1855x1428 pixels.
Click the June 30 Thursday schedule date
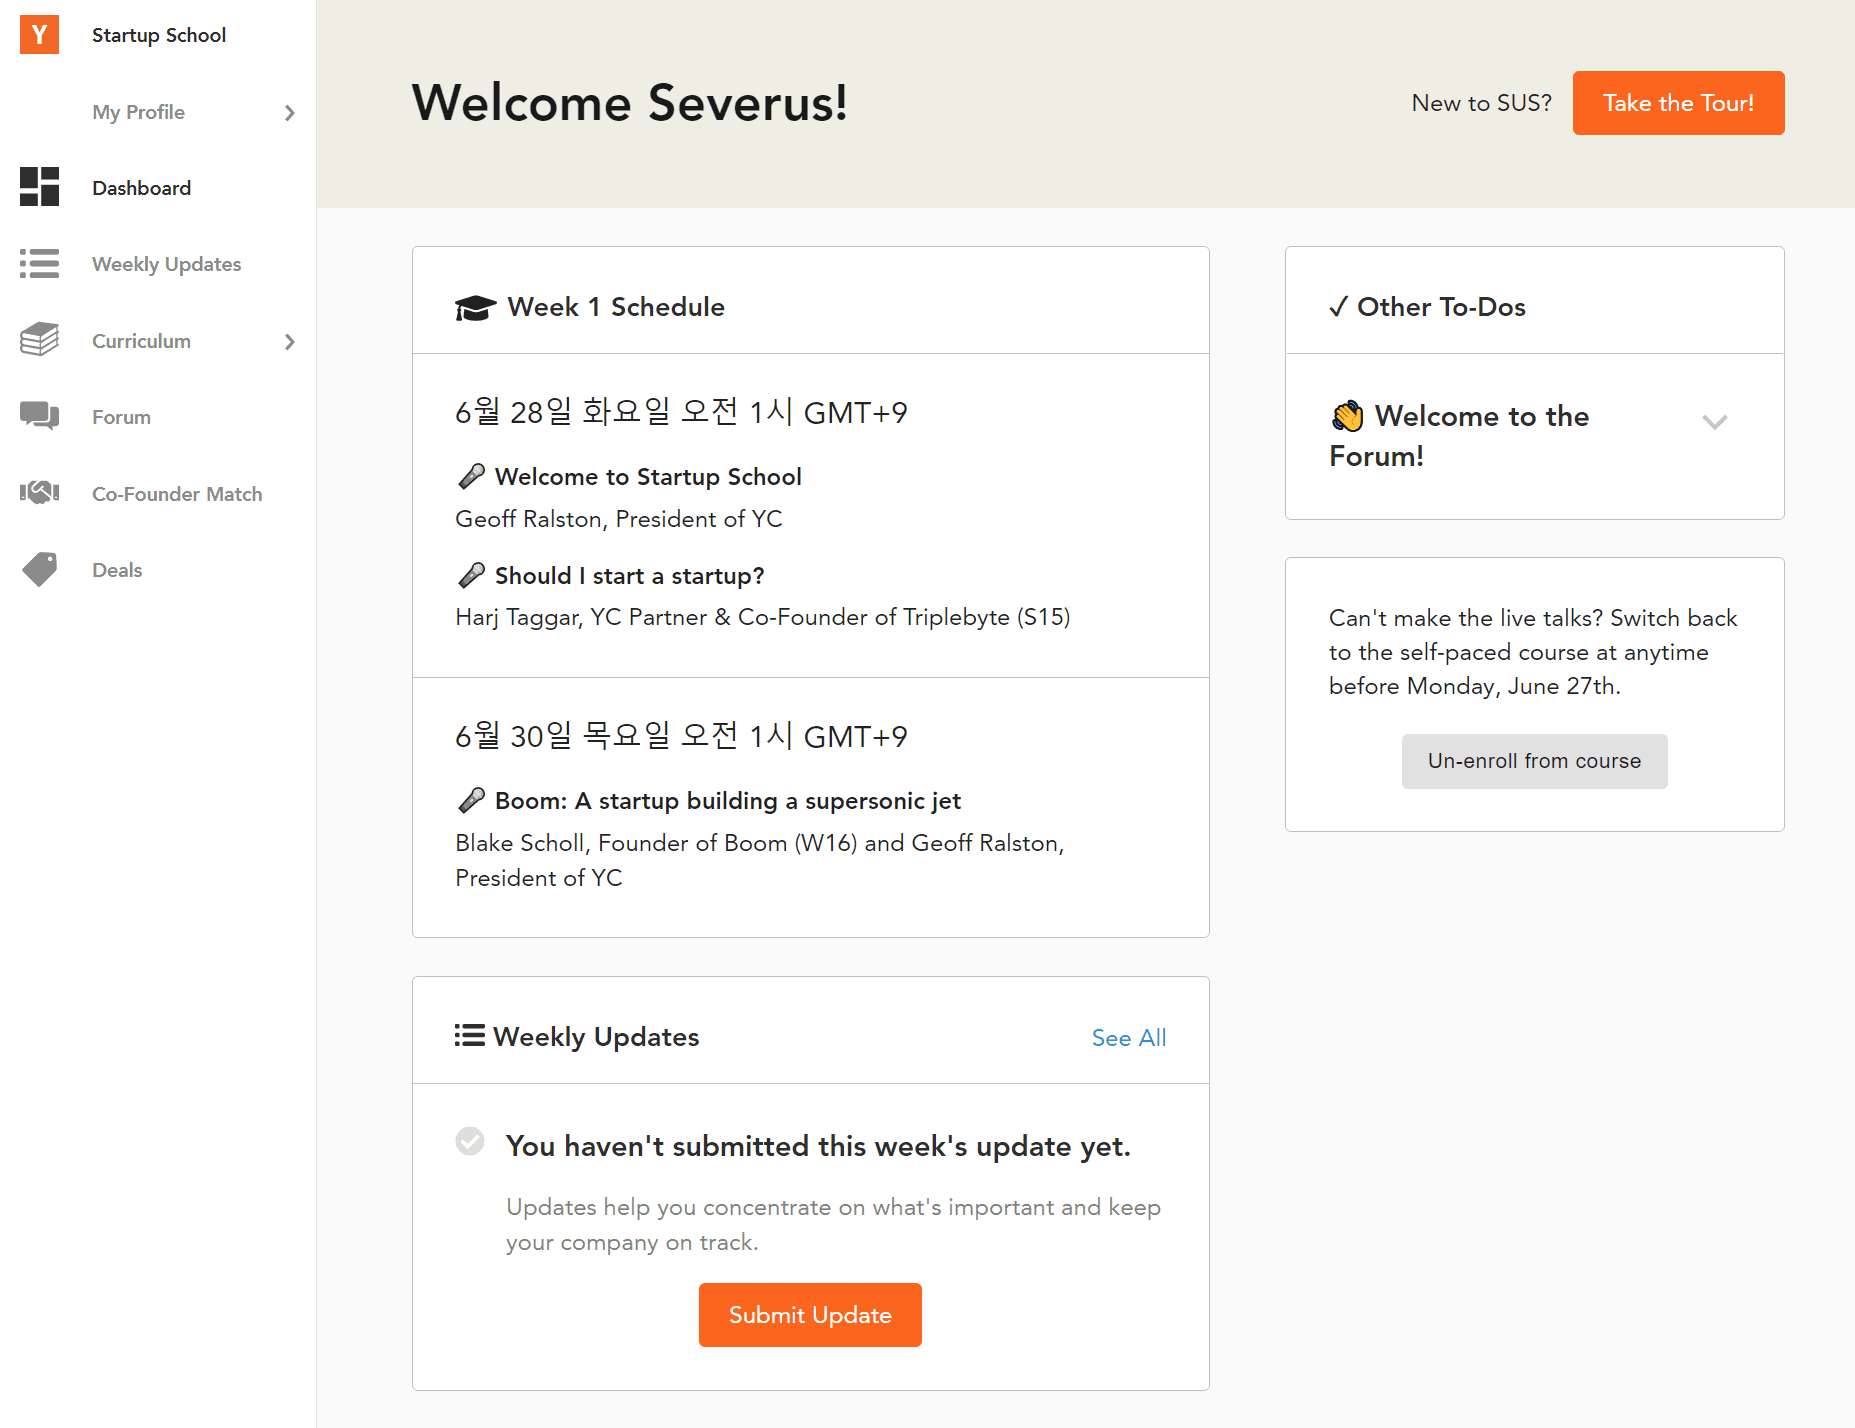(x=681, y=736)
